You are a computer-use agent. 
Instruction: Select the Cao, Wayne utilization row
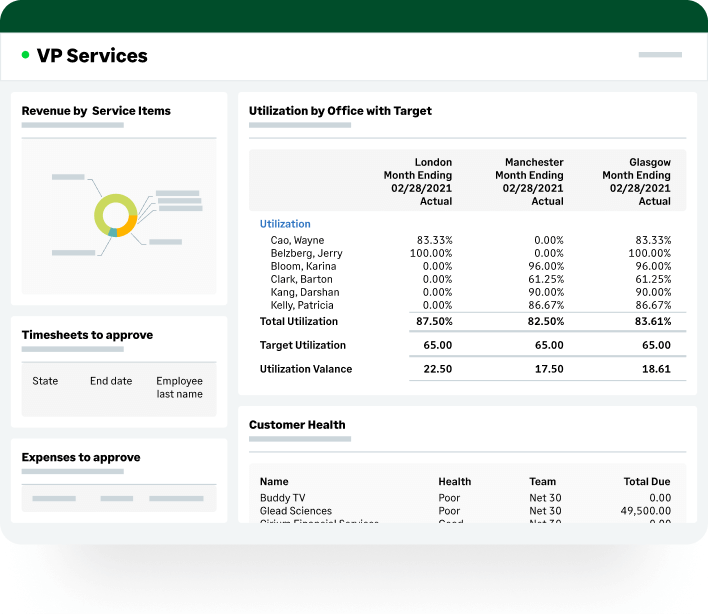[x=297, y=240]
